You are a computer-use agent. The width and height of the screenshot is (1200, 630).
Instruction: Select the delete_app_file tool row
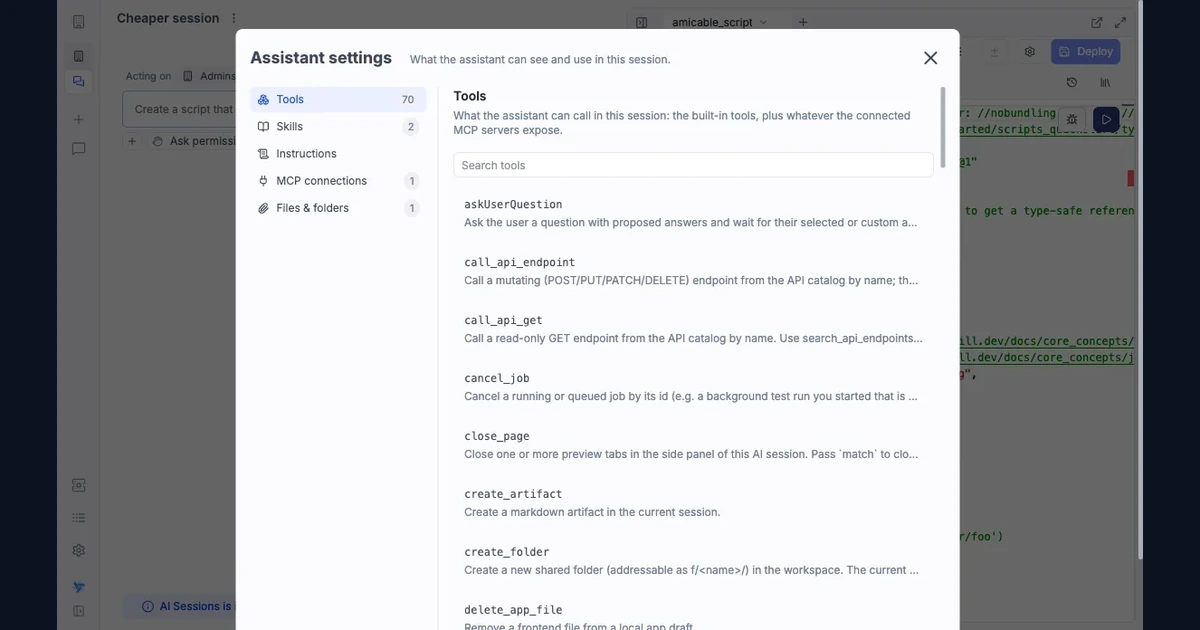click(x=693, y=615)
